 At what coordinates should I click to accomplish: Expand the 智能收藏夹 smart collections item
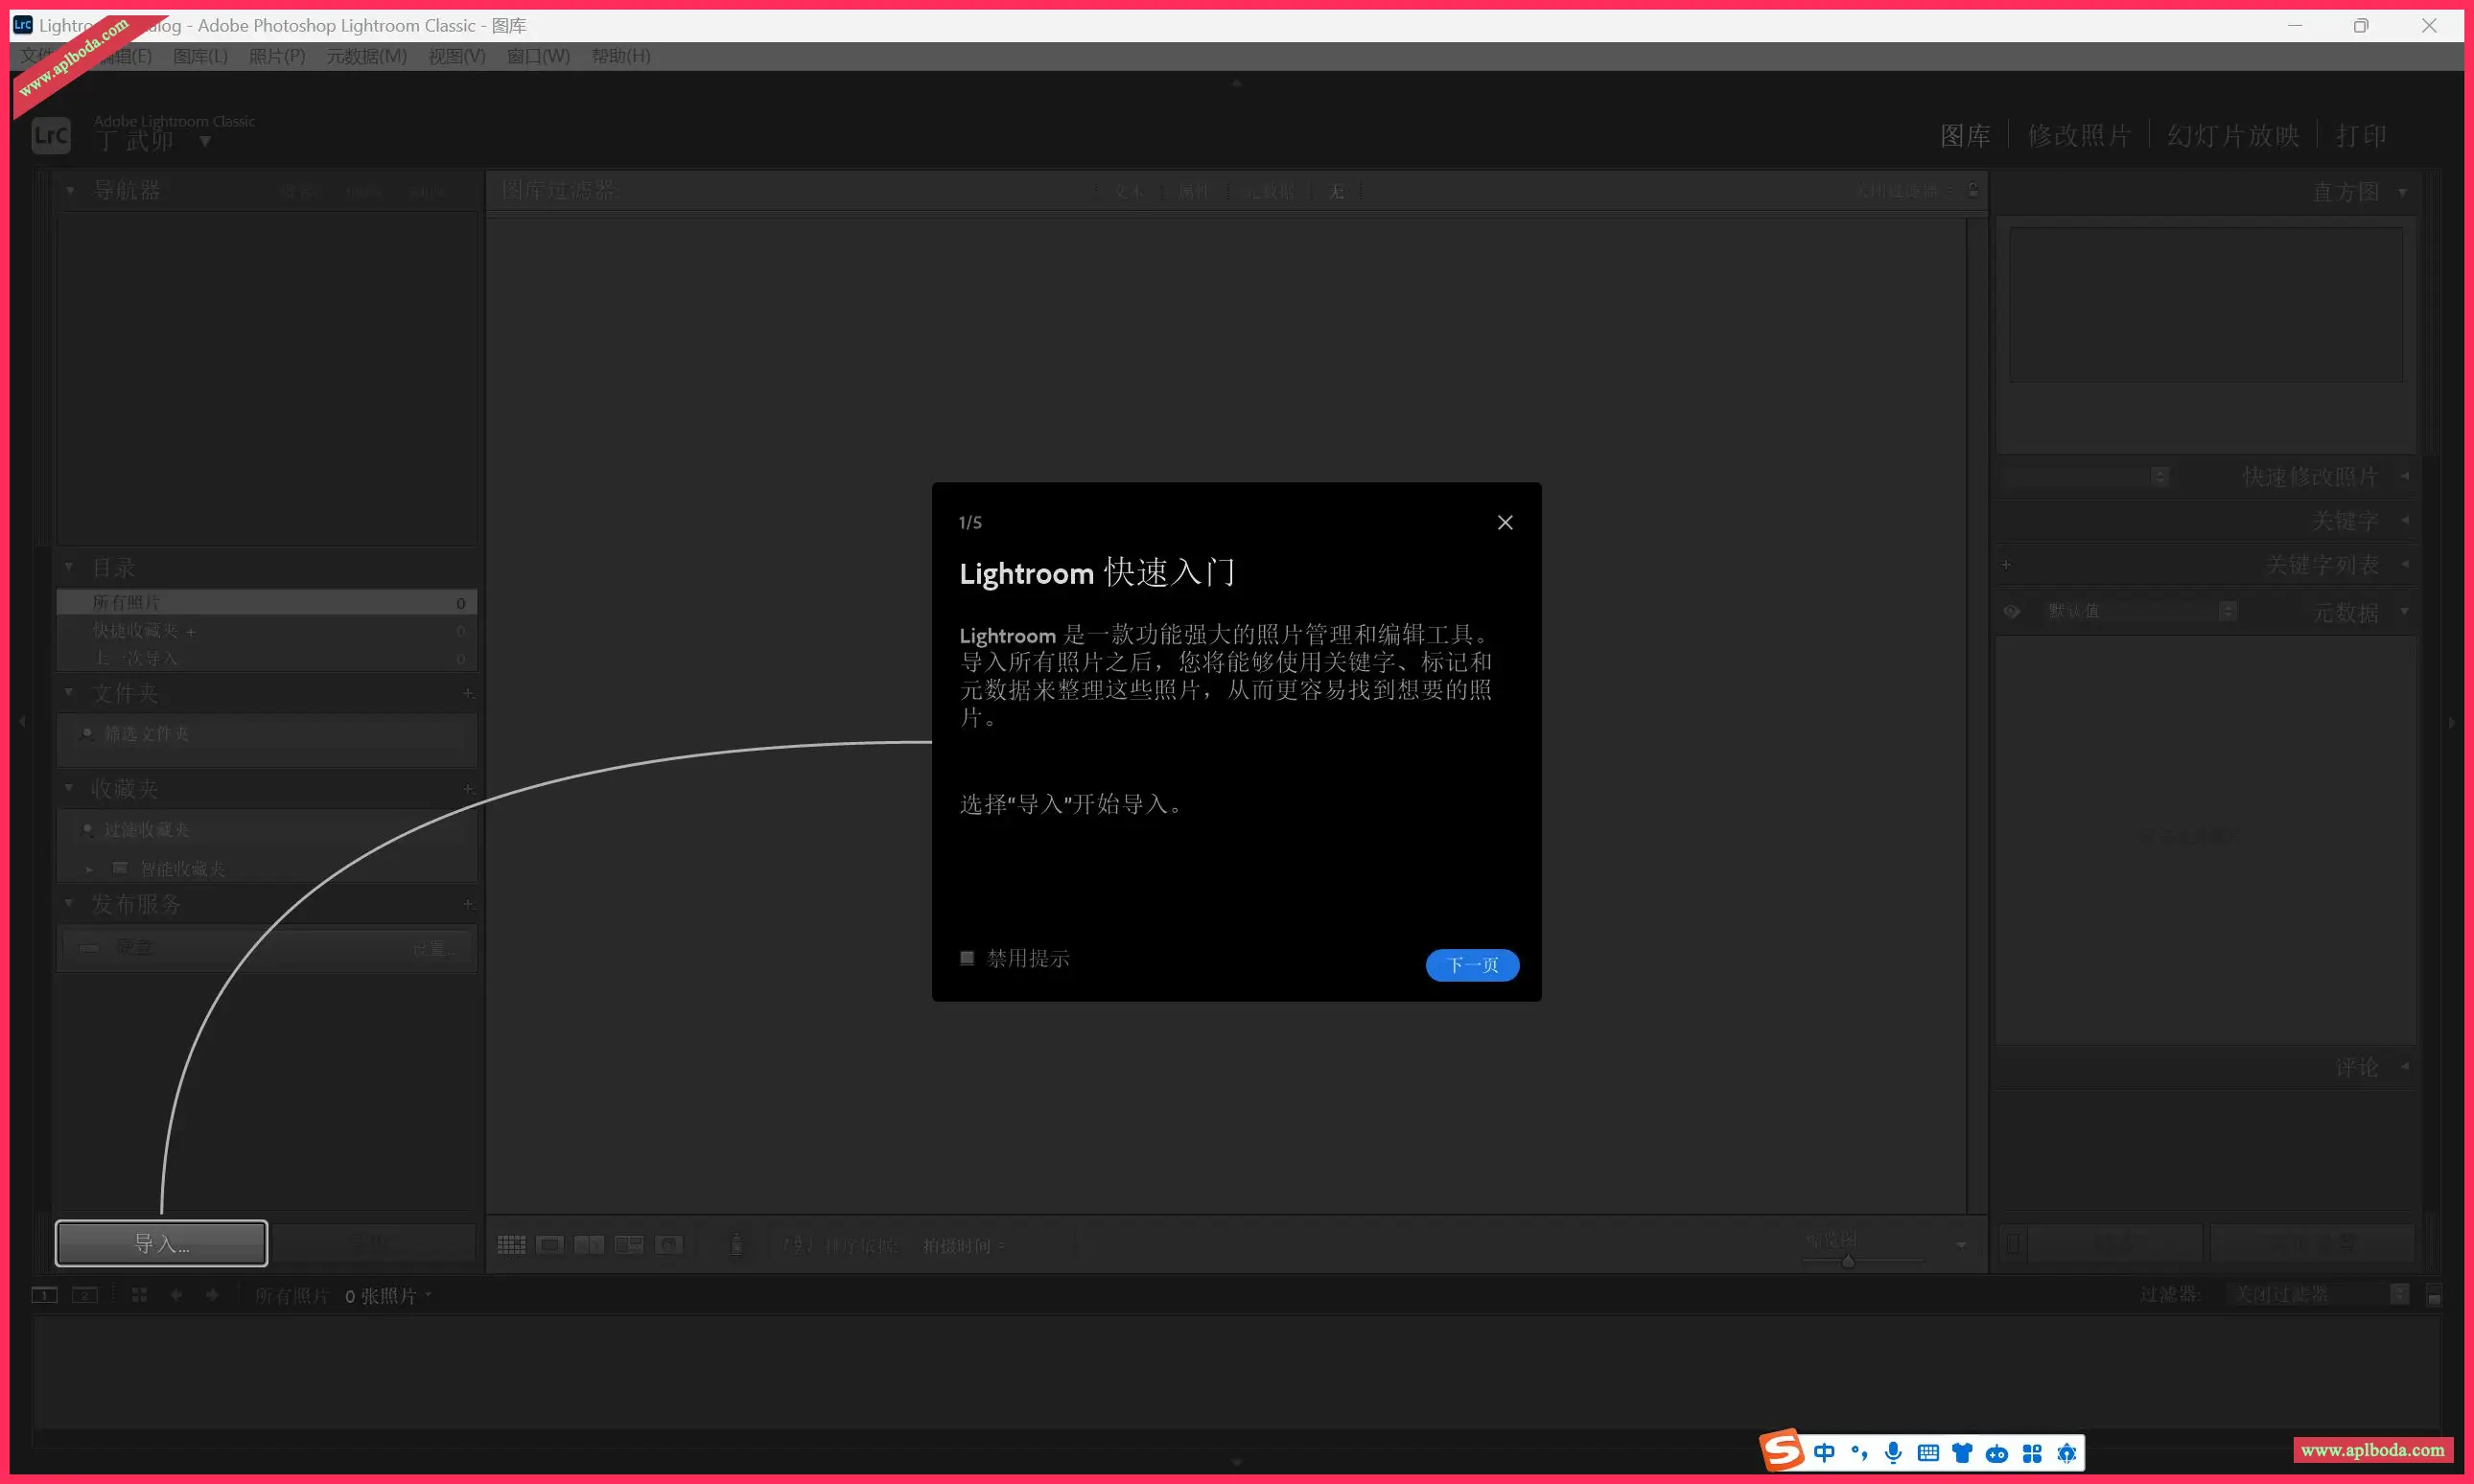pos(89,869)
